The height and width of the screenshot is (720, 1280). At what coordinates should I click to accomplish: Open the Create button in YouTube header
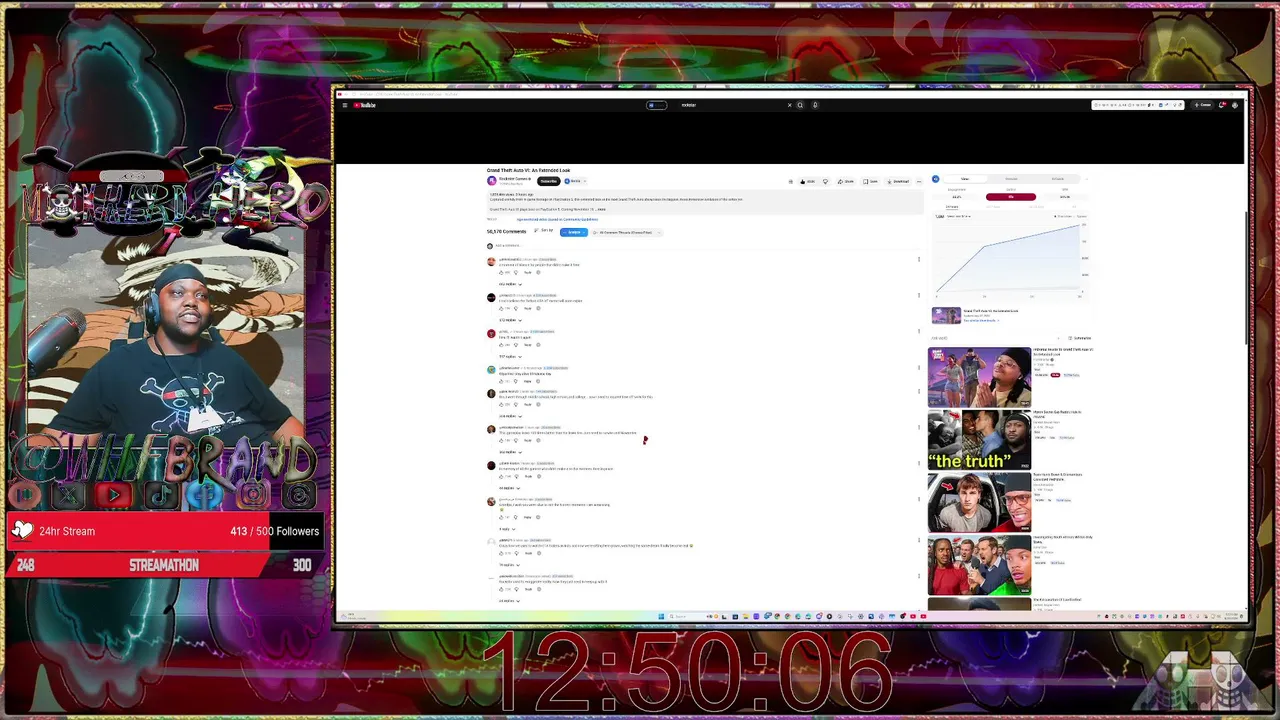click(1203, 105)
